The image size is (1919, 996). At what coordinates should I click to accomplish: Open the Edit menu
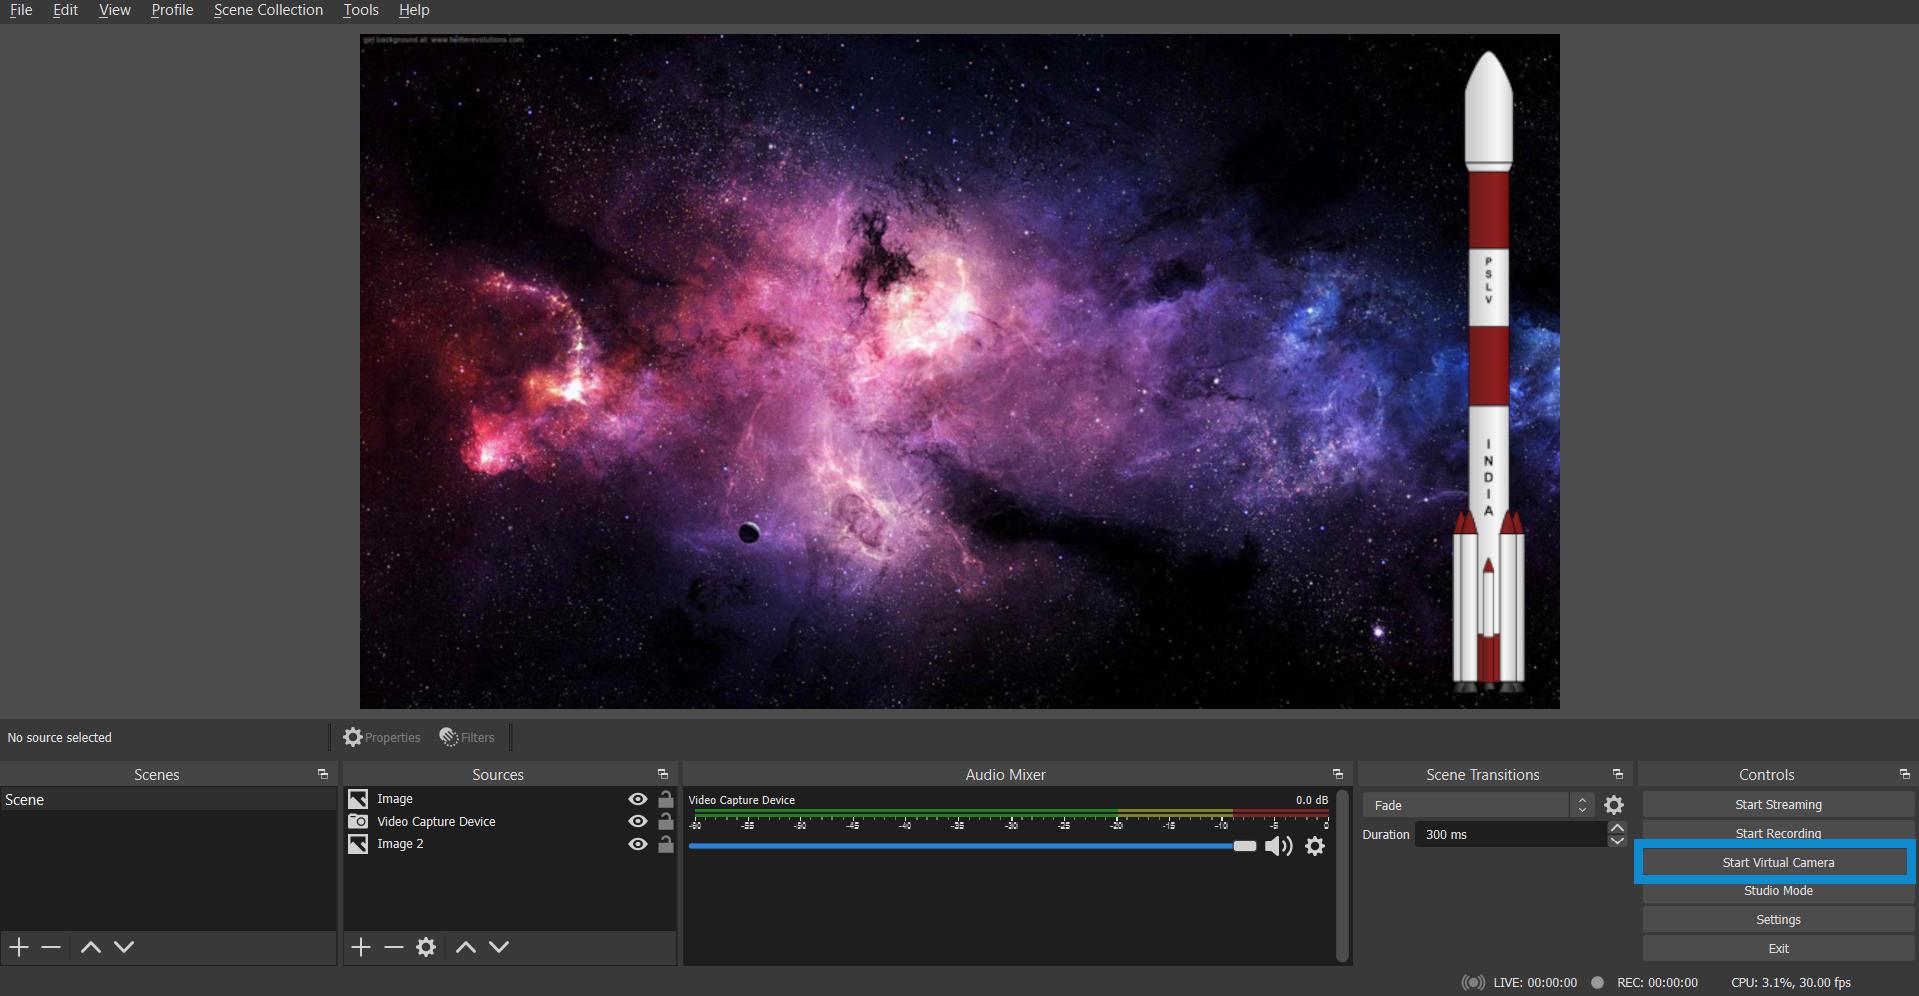pyautogui.click(x=65, y=10)
